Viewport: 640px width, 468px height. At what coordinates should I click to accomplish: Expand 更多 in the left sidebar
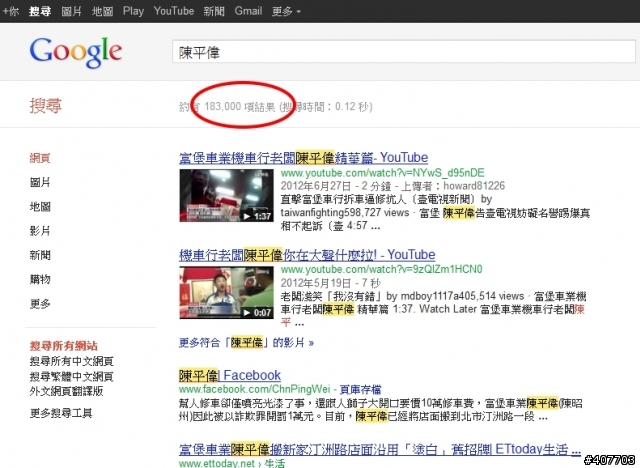(x=40, y=304)
